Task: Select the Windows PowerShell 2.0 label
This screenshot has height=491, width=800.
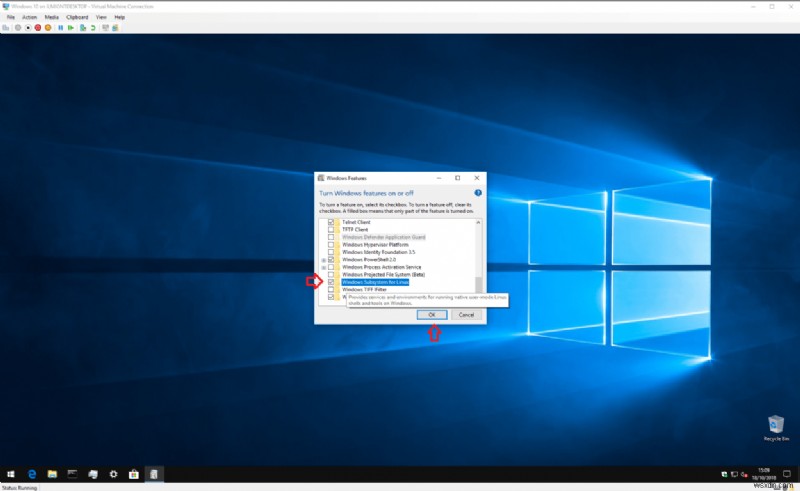Action: (x=369, y=259)
